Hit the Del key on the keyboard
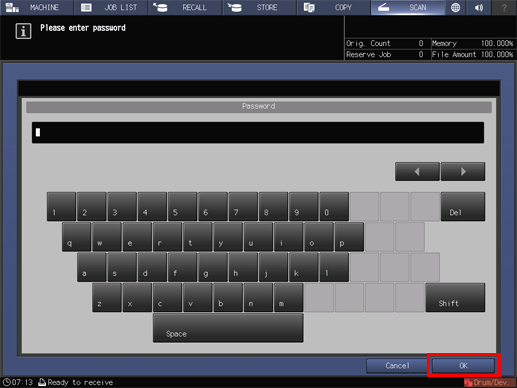The height and width of the screenshot is (388, 517). point(463,206)
